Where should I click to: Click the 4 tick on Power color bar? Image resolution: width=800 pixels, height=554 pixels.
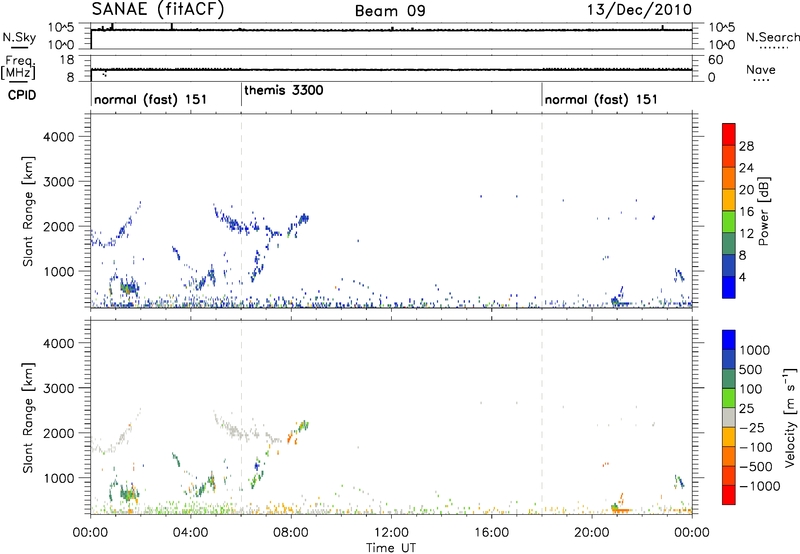pyautogui.click(x=742, y=277)
